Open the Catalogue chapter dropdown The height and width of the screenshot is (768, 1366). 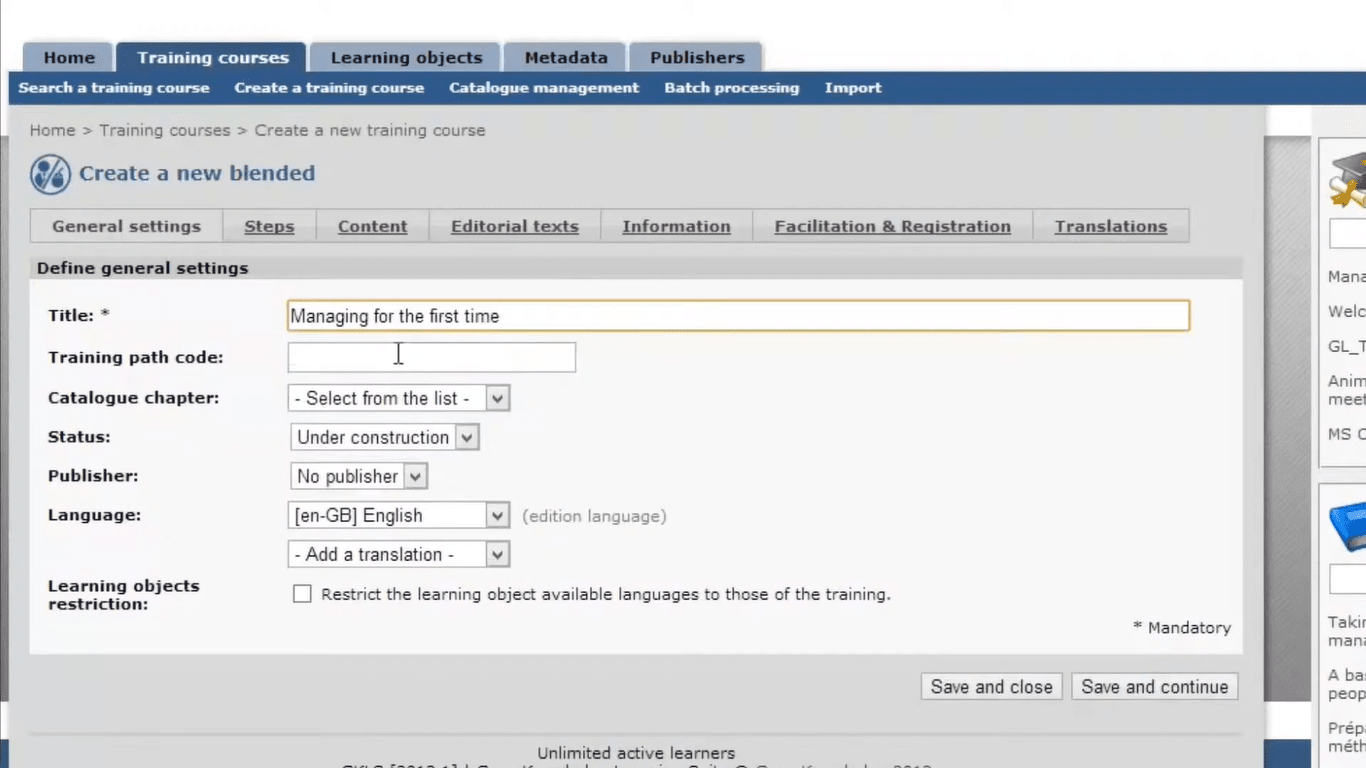496,398
